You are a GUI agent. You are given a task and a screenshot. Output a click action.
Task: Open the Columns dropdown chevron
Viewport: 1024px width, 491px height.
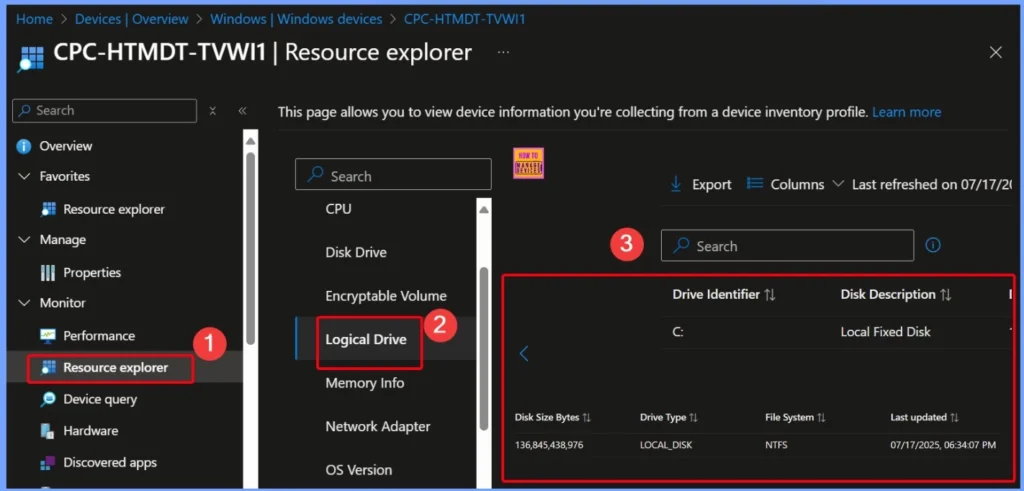point(838,184)
